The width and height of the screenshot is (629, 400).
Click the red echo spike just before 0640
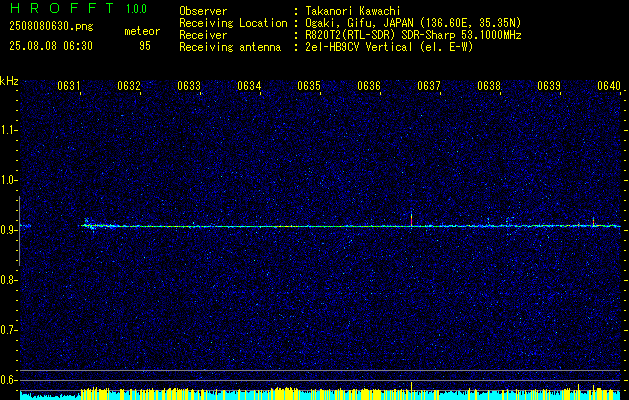[593, 222]
